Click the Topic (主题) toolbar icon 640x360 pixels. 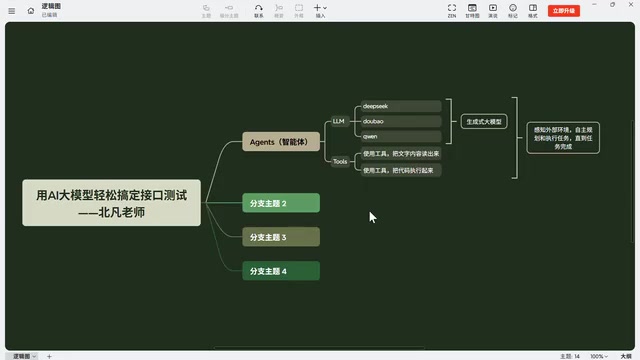[x=206, y=11]
